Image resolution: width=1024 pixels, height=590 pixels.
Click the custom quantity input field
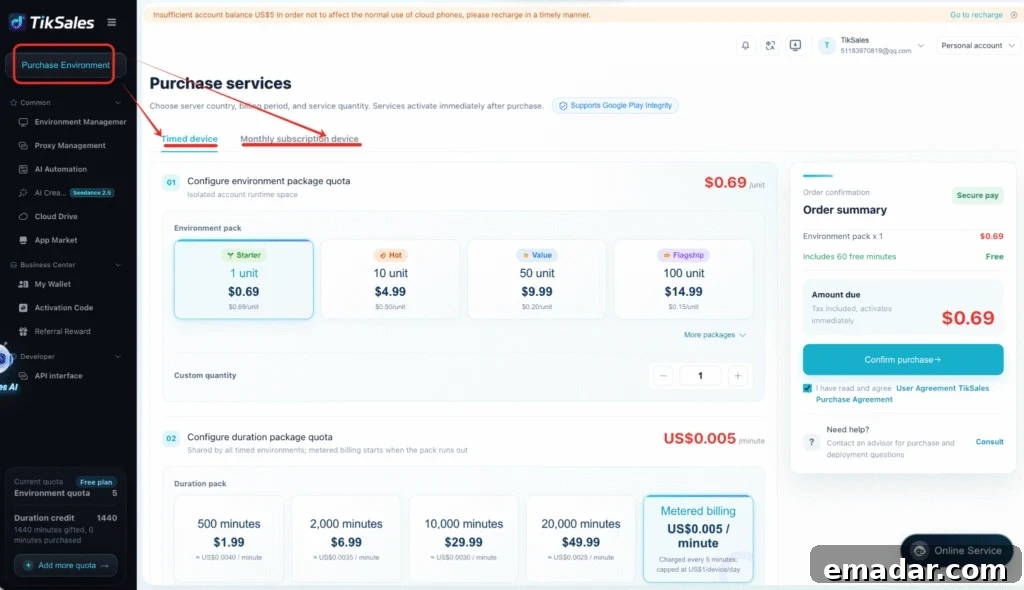click(700, 376)
